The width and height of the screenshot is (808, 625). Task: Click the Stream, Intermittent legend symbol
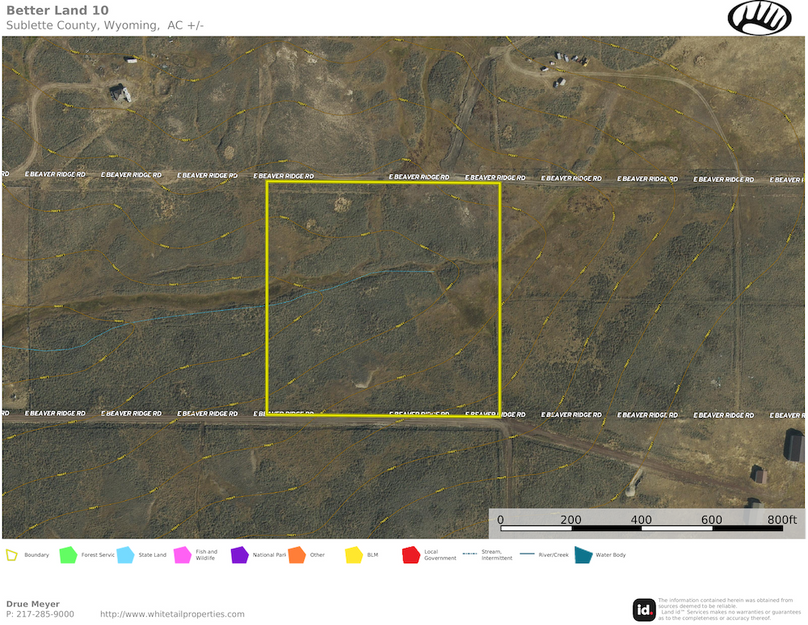pyautogui.click(x=468, y=554)
